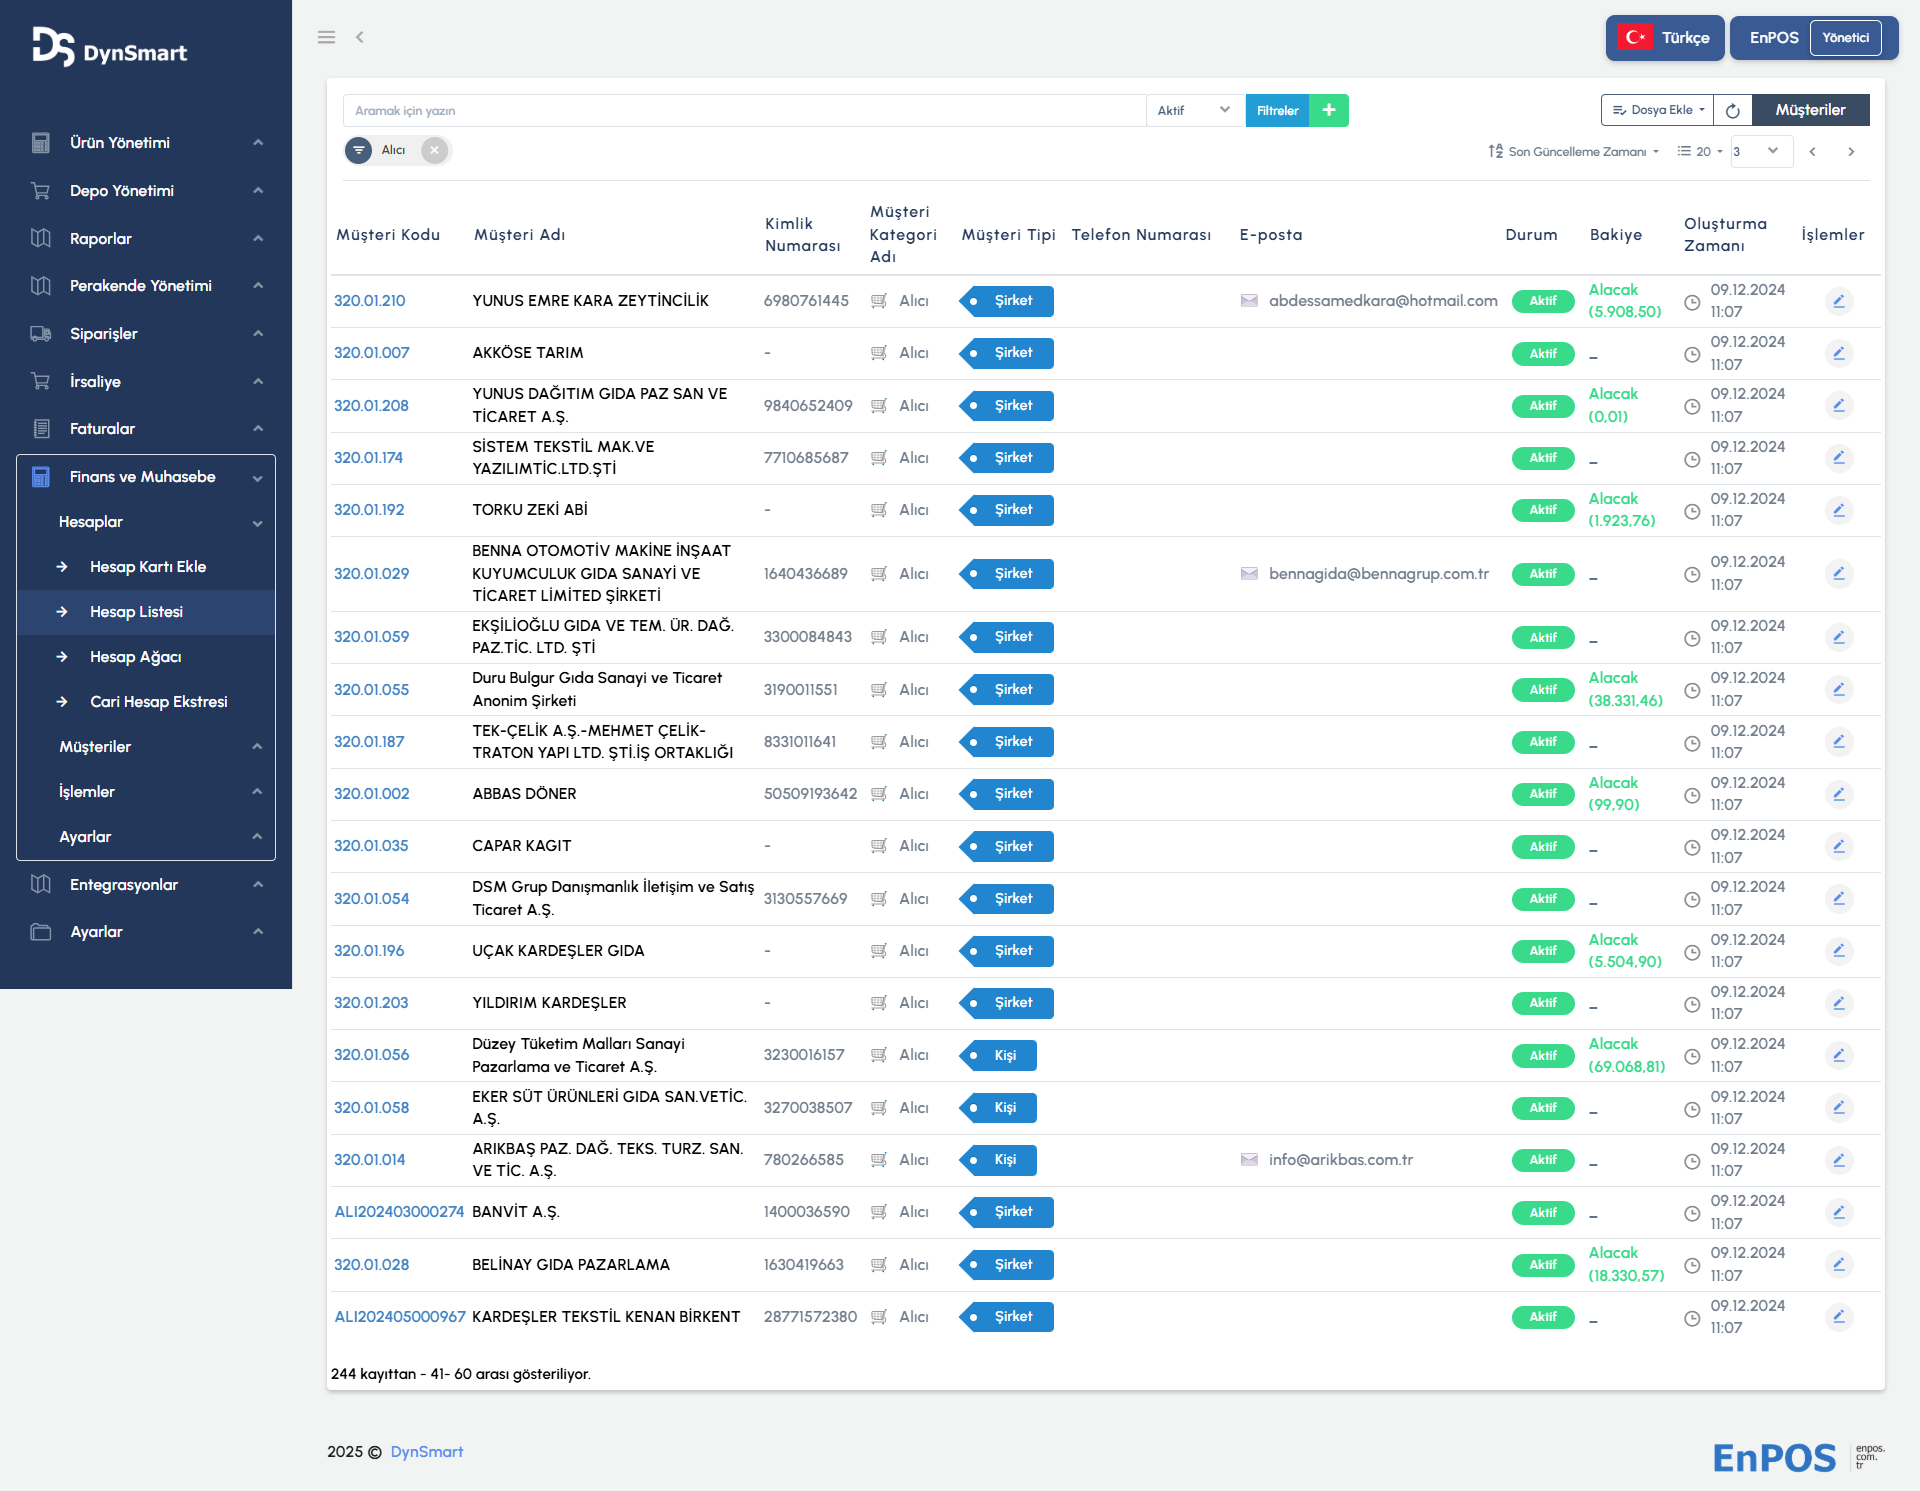1920x1491 pixels.
Task: Click the refresh icon next to Dosya Ekle
Action: coord(1732,110)
